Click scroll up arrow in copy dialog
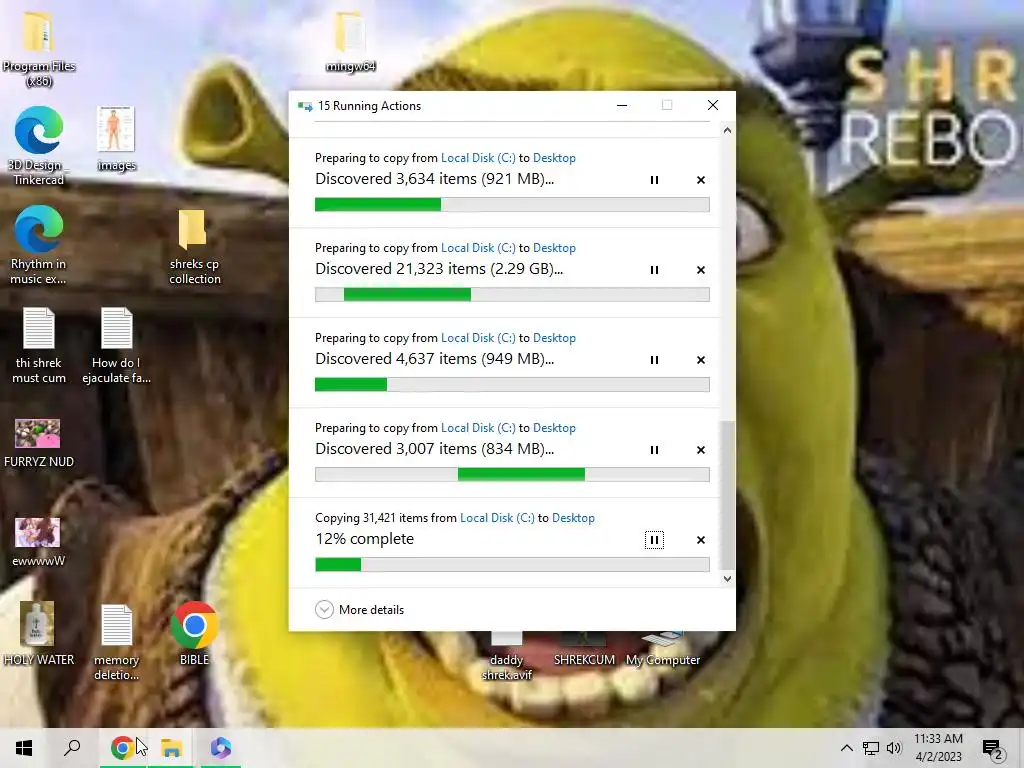Screen dimensions: 1024x768 tap(727, 131)
